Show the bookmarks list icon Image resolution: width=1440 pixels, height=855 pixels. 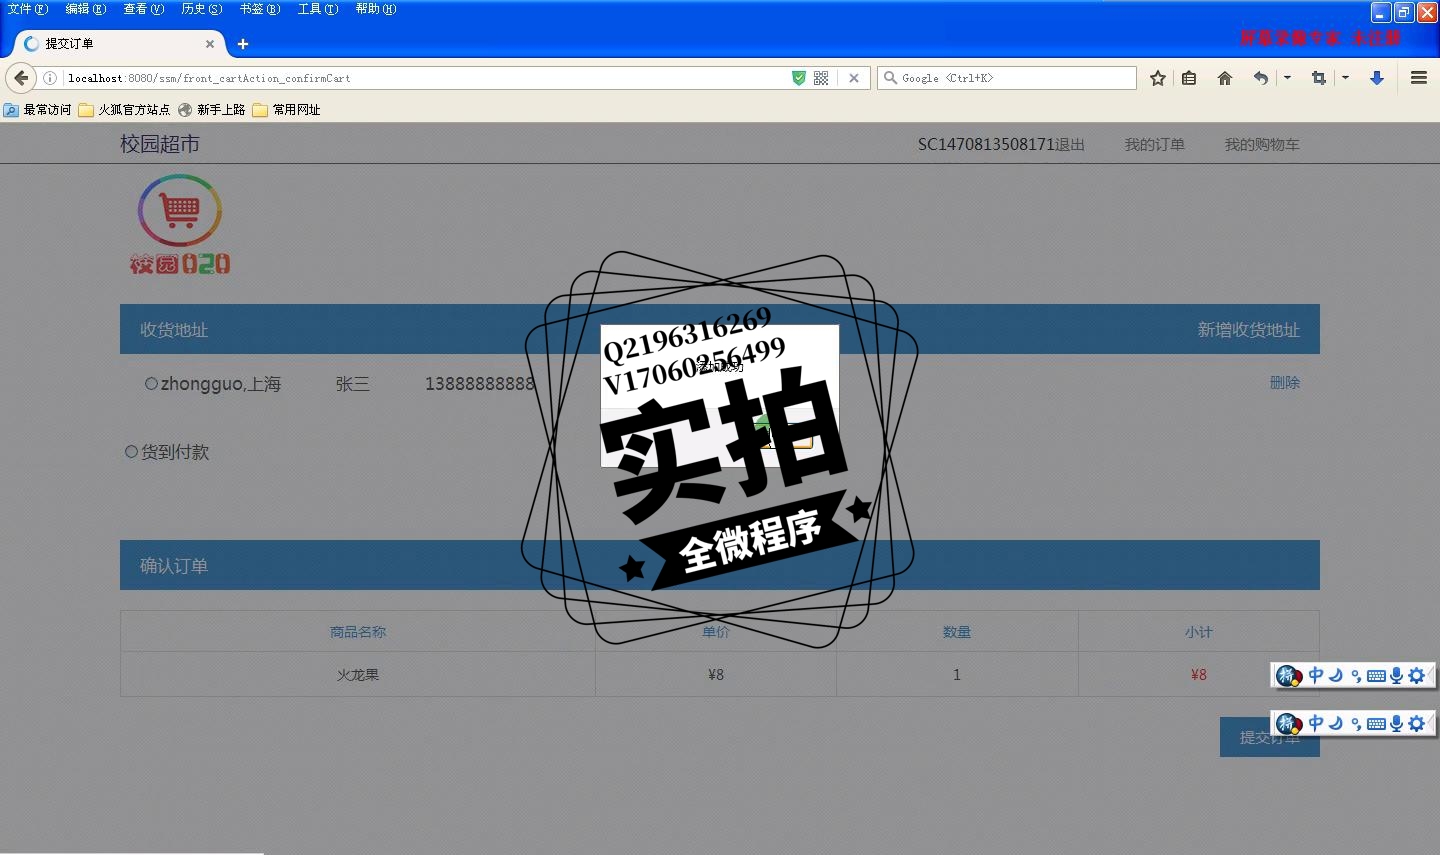(1189, 78)
